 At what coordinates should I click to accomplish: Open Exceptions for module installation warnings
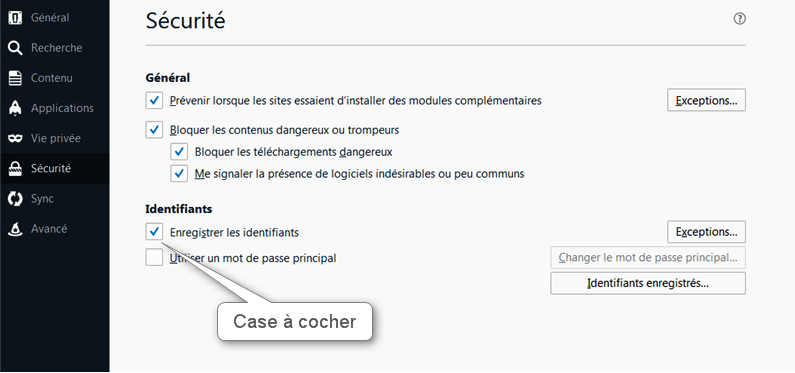[706, 100]
